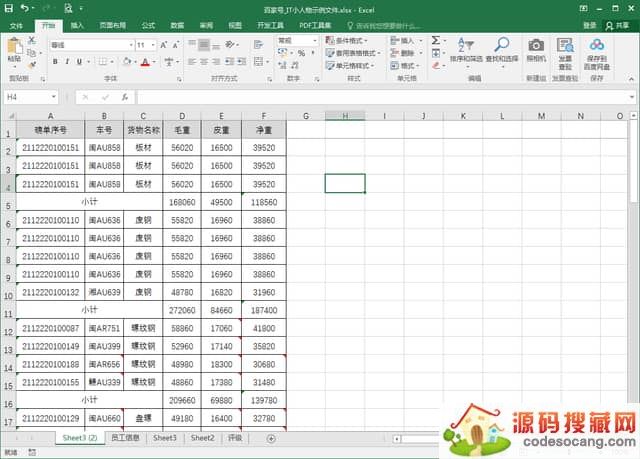
Task: Click the Save icon in quick access toolbar
Action: pyautogui.click(x=7, y=7)
